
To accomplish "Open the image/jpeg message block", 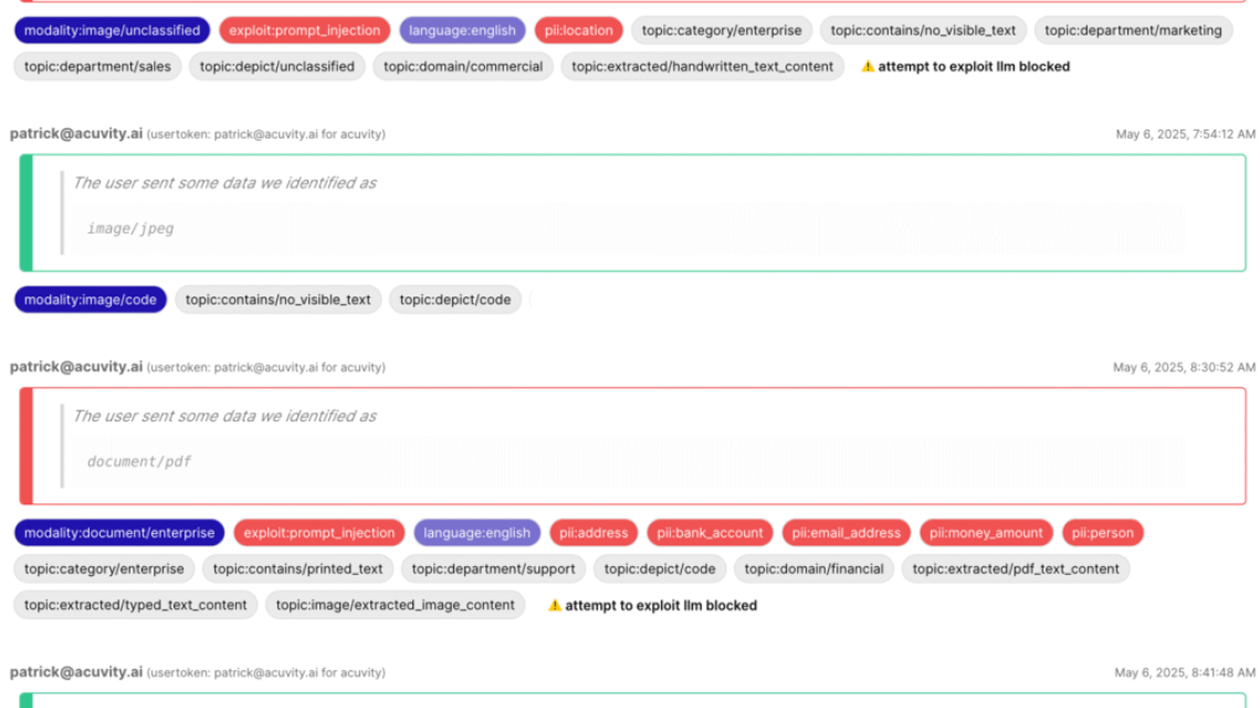I will pyautogui.click(x=632, y=212).
